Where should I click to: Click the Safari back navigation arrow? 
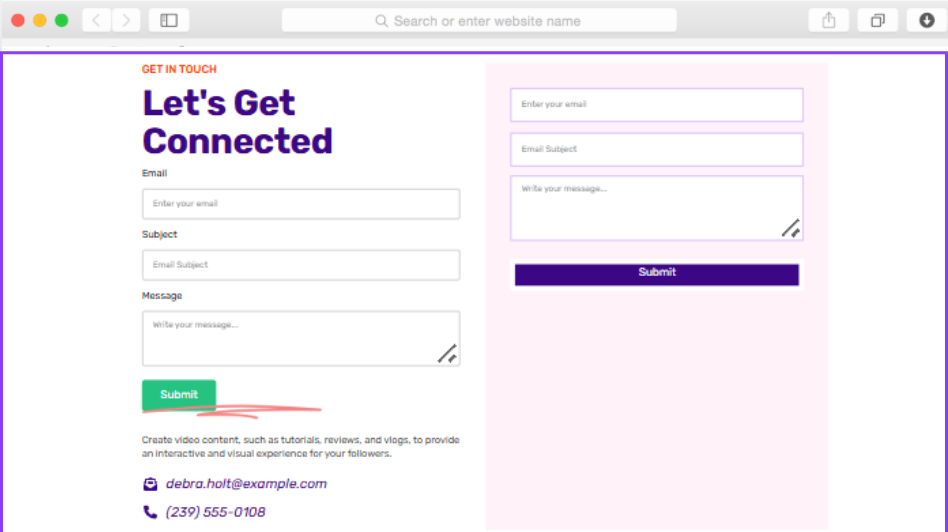(x=96, y=20)
